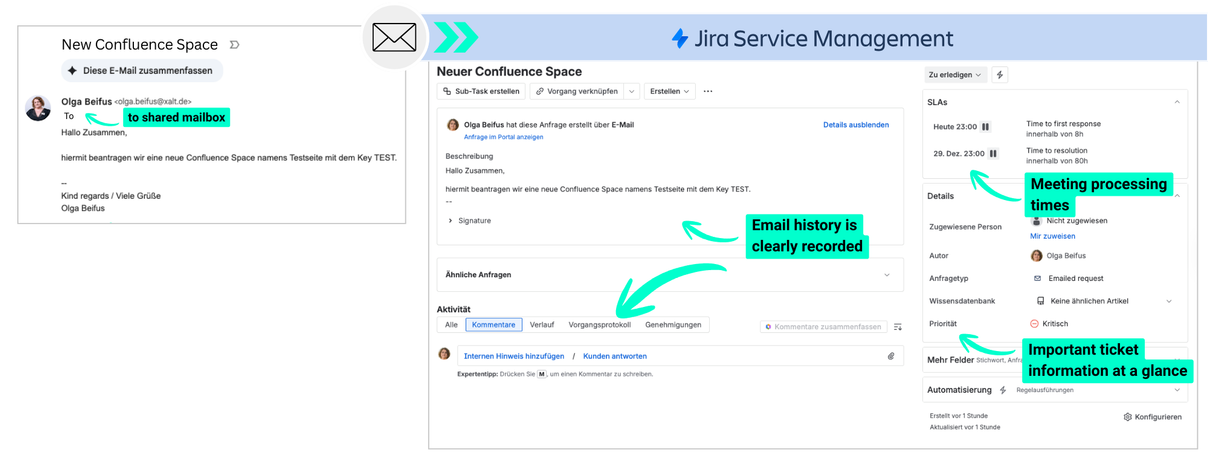The image size is (1208, 458).
Task: Click the Konfigurieren gear button
Action: pyautogui.click(x=1152, y=417)
